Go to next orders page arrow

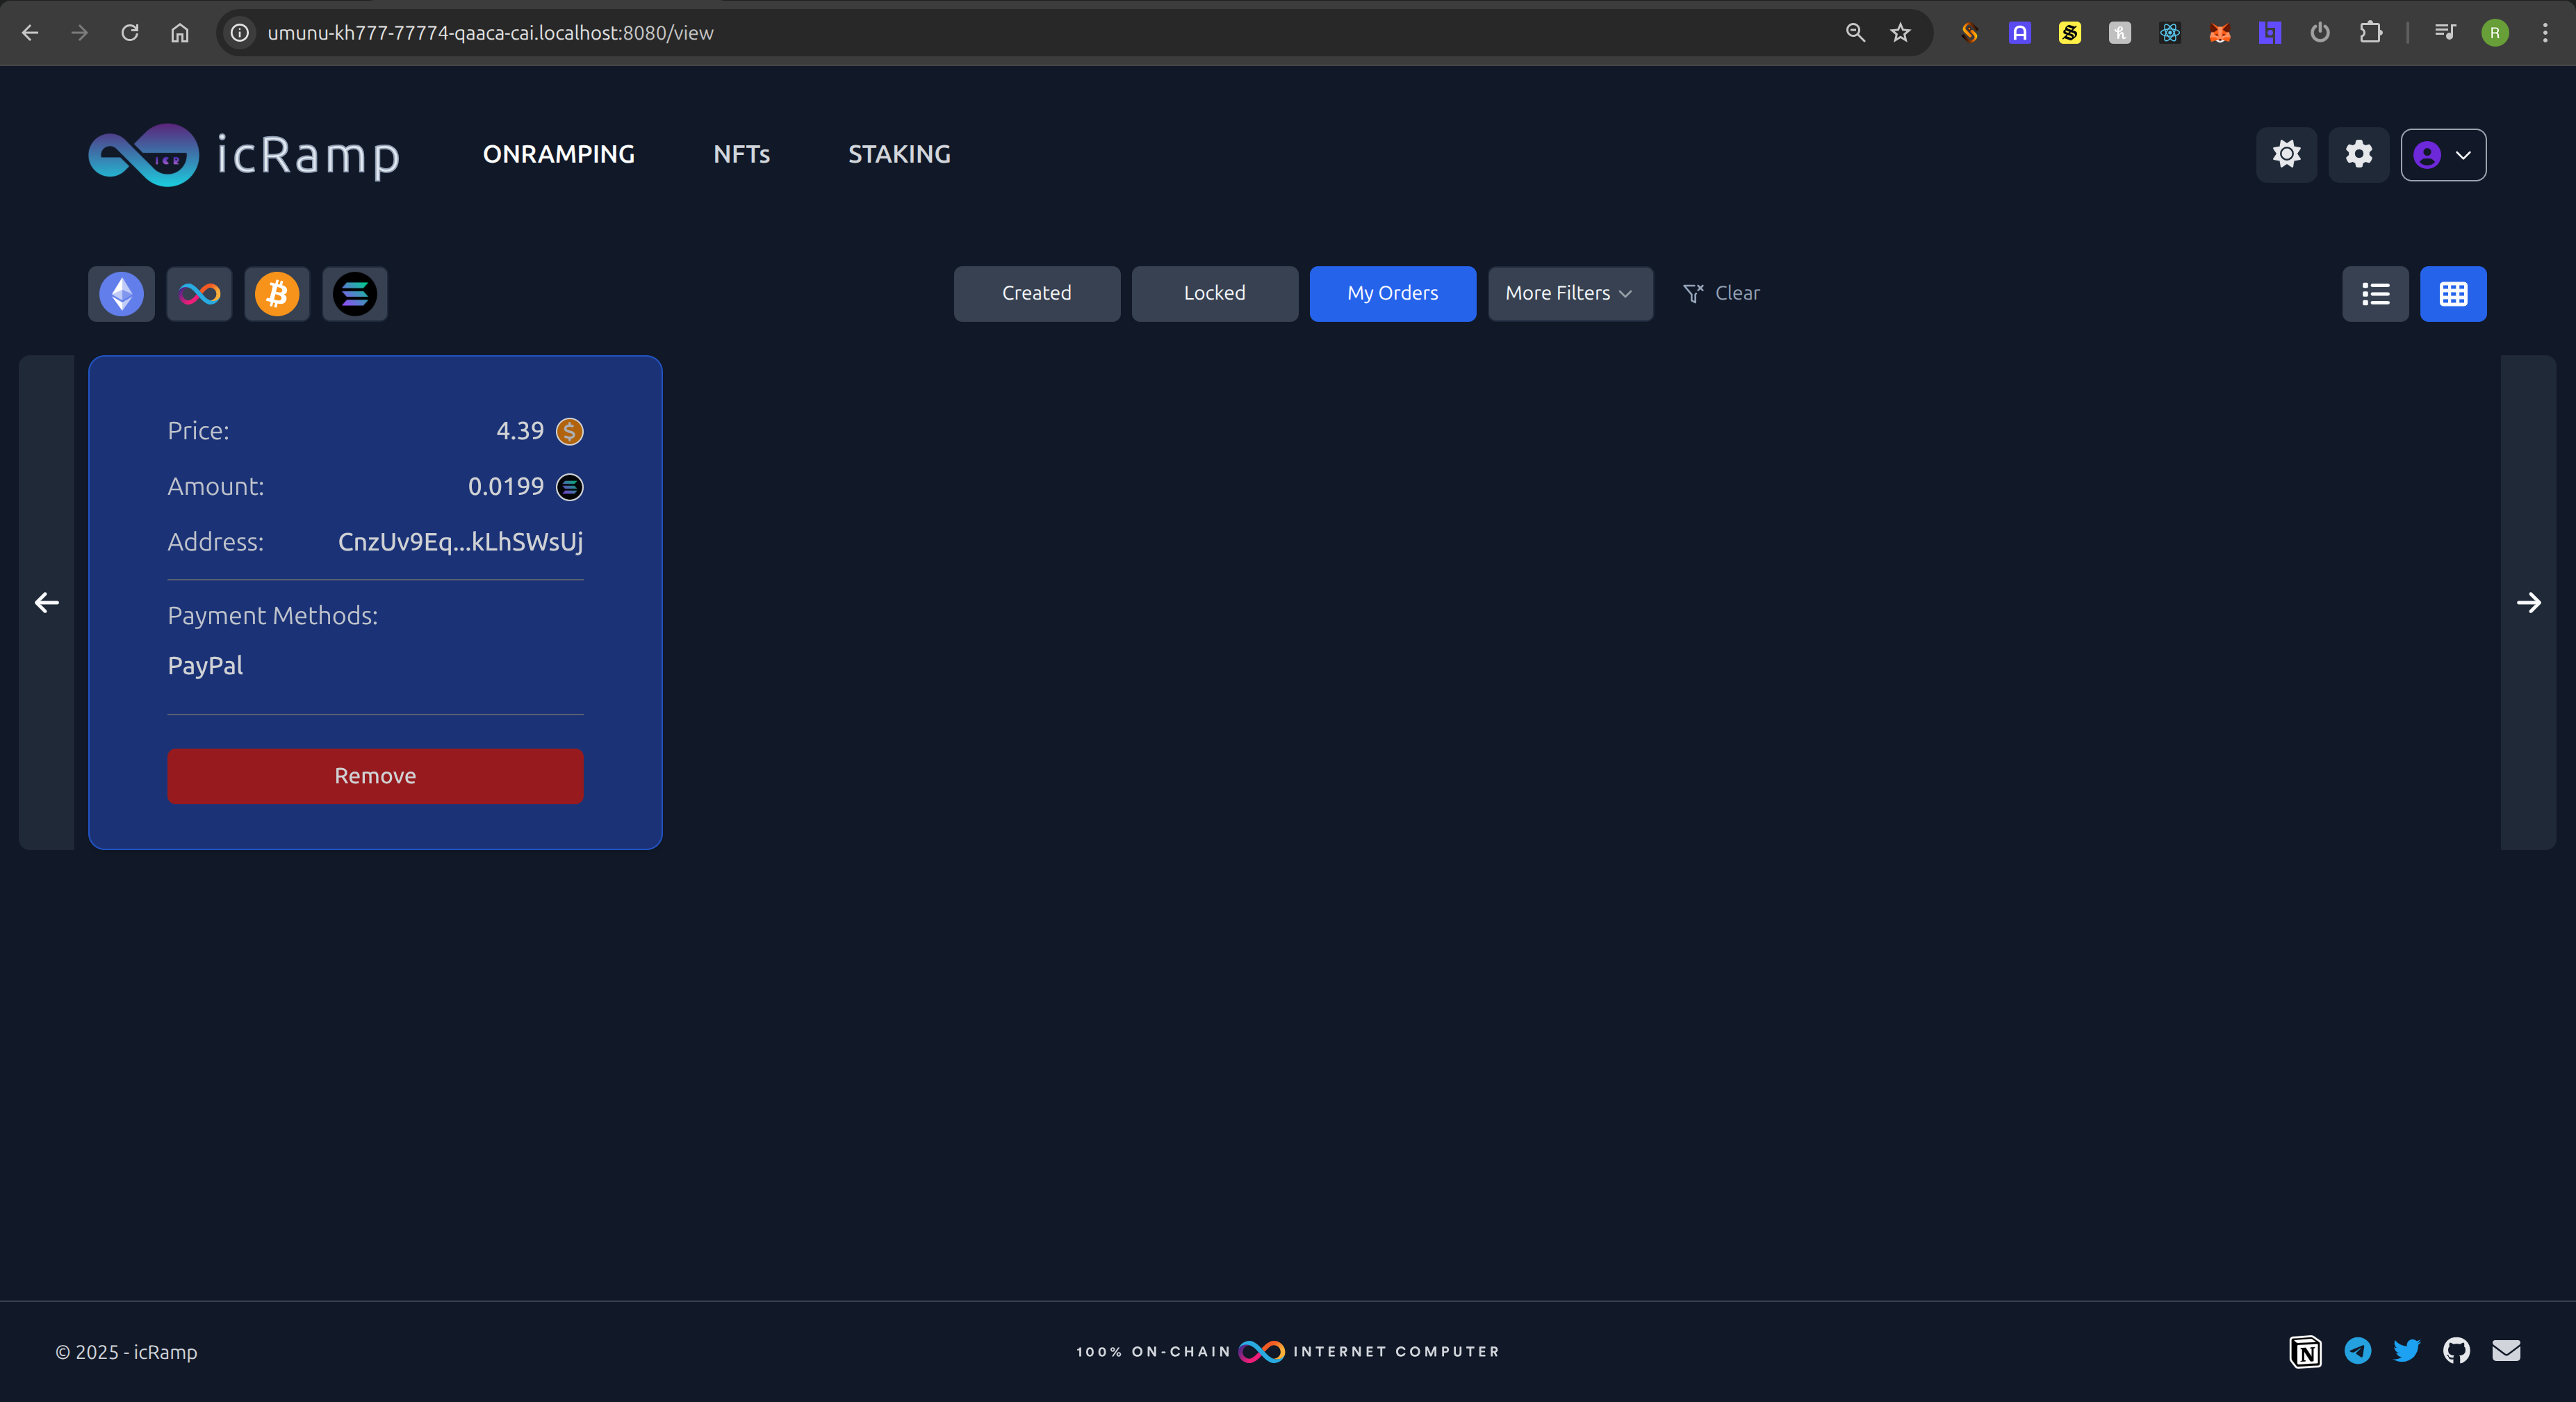(2528, 602)
